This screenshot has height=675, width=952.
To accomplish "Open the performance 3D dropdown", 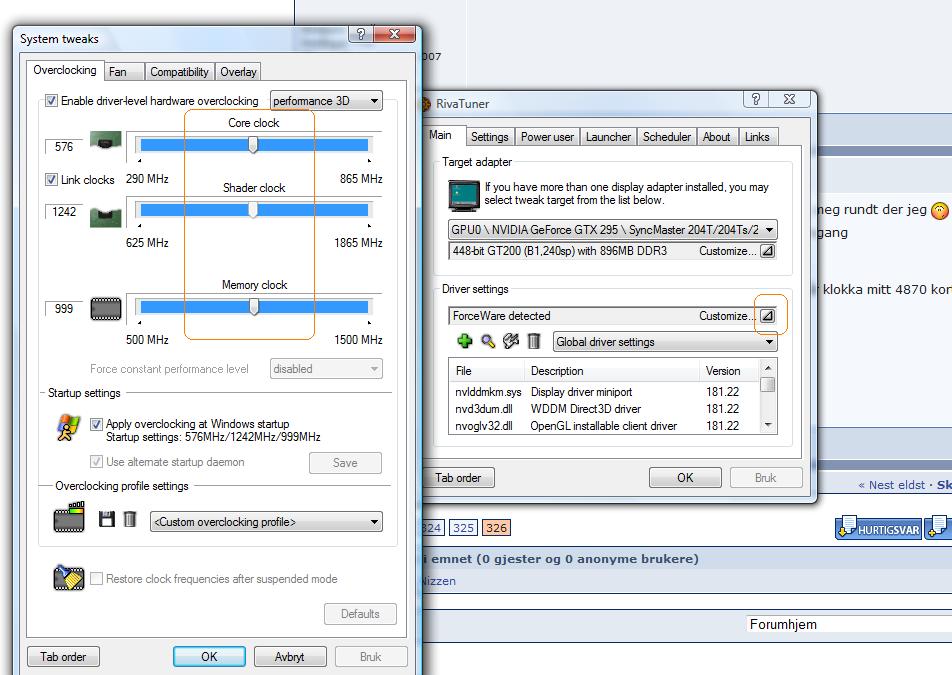I will click(326, 101).
